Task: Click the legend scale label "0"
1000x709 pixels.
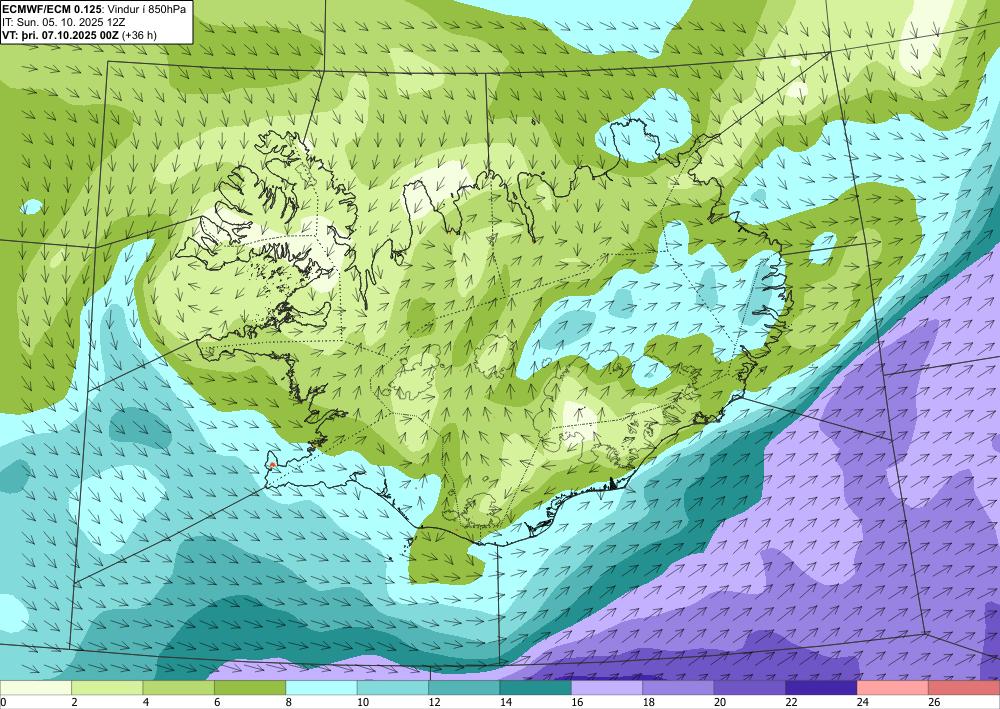Action: 3,703
